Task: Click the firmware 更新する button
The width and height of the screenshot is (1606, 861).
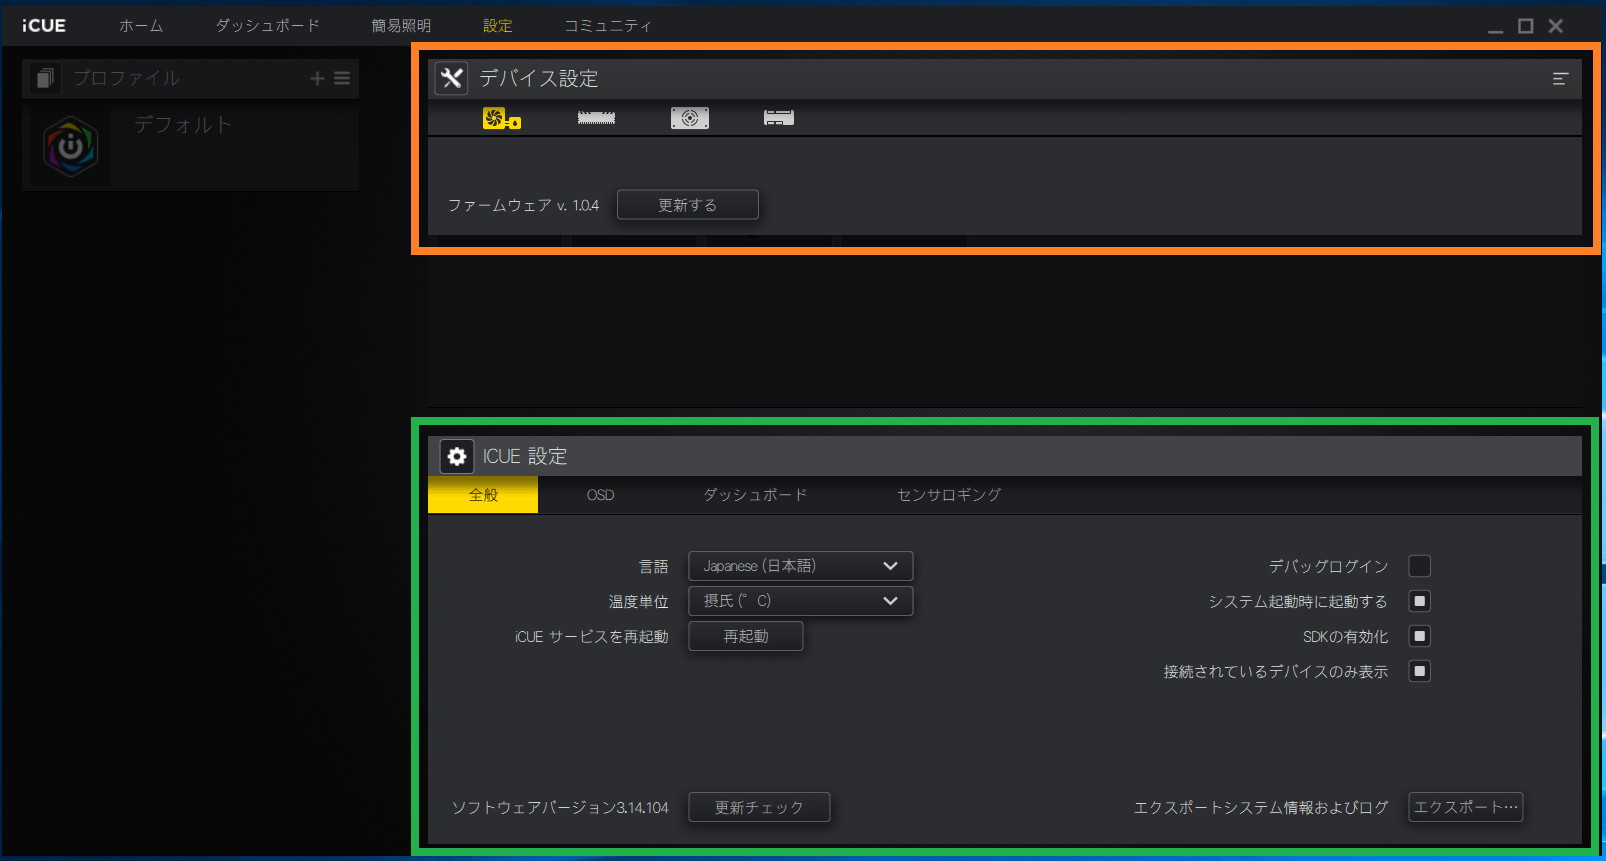Action: 688,205
